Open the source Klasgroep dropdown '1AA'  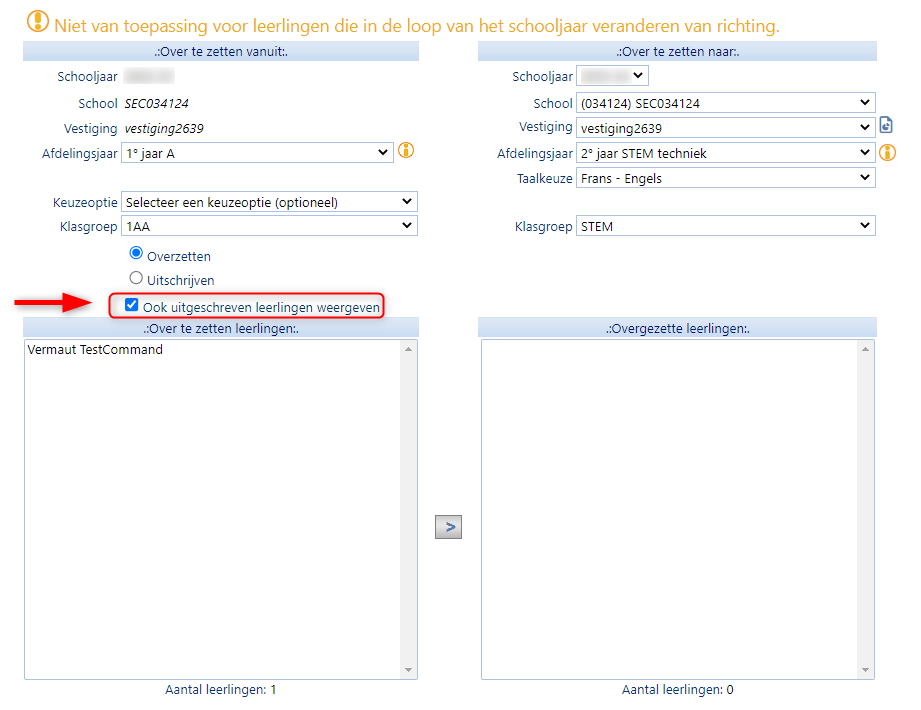pyautogui.click(x=268, y=226)
